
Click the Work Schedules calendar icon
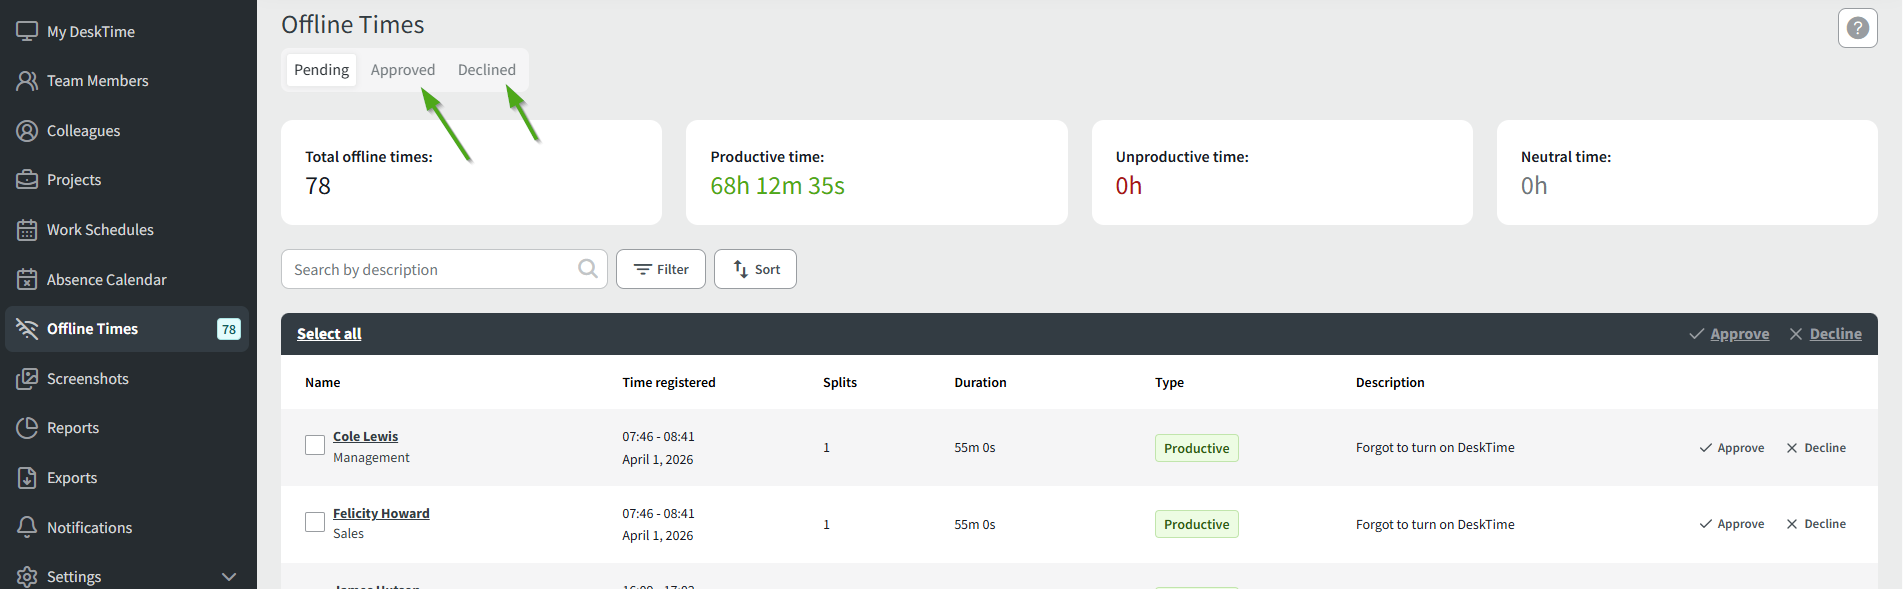coord(27,230)
